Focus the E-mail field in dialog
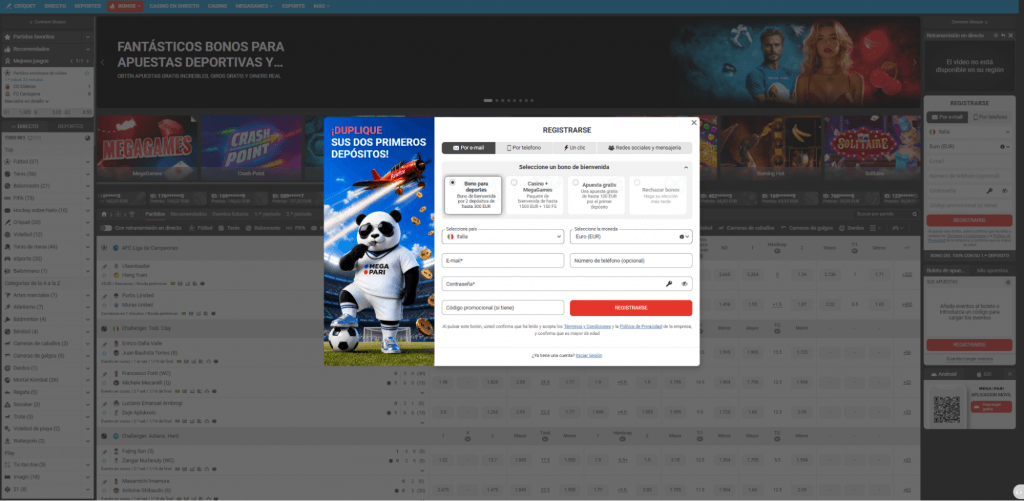The height and width of the screenshot is (501, 1024). click(503, 261)
